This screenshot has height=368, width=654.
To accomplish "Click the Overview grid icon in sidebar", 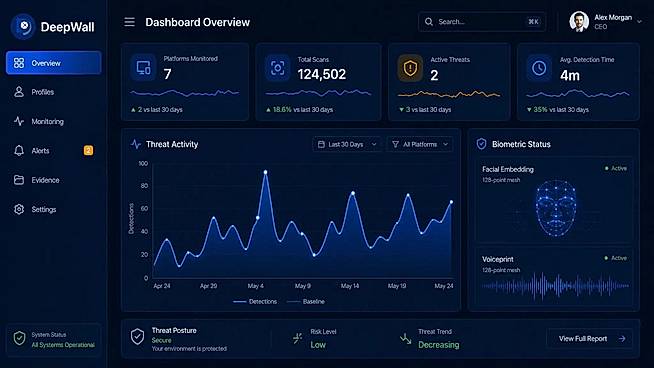I will click(19, 63).
